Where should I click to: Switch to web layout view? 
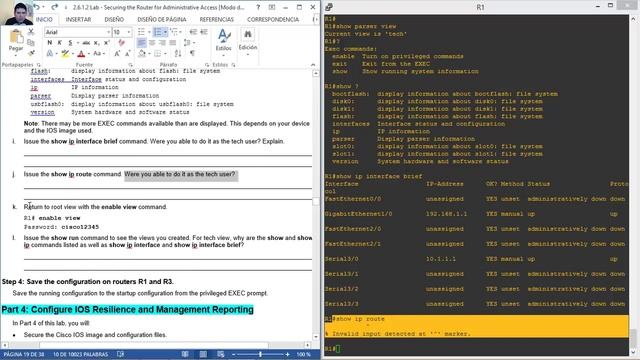(221, 354)
